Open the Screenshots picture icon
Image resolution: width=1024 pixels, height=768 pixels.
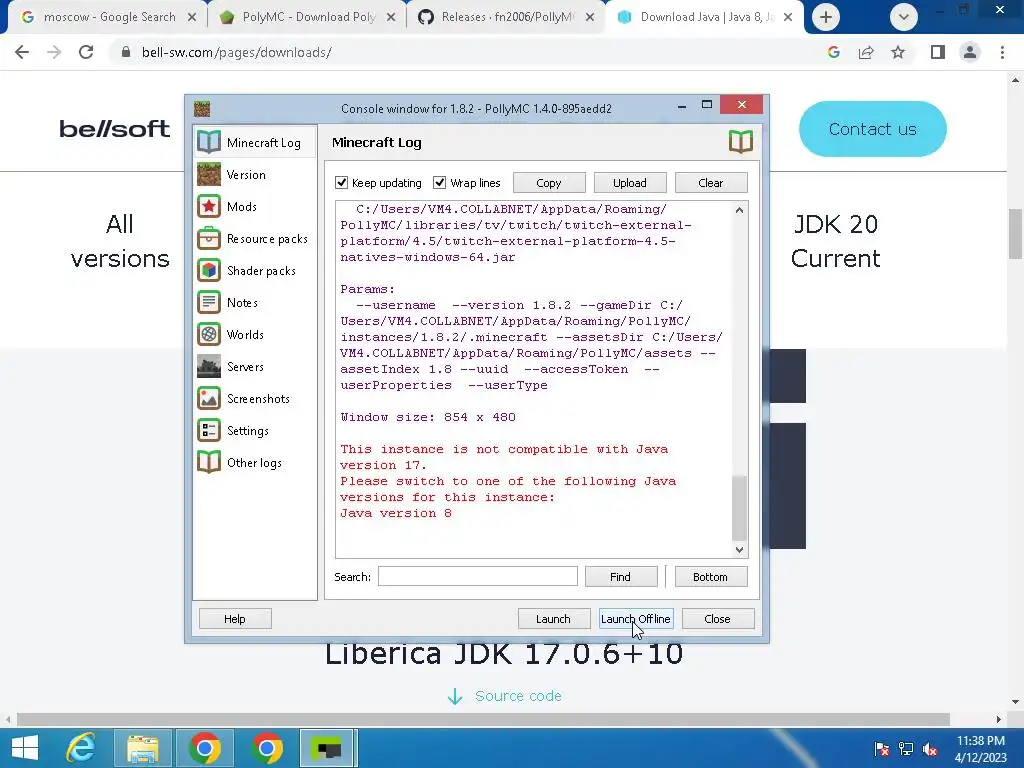[x=209, y=398]
